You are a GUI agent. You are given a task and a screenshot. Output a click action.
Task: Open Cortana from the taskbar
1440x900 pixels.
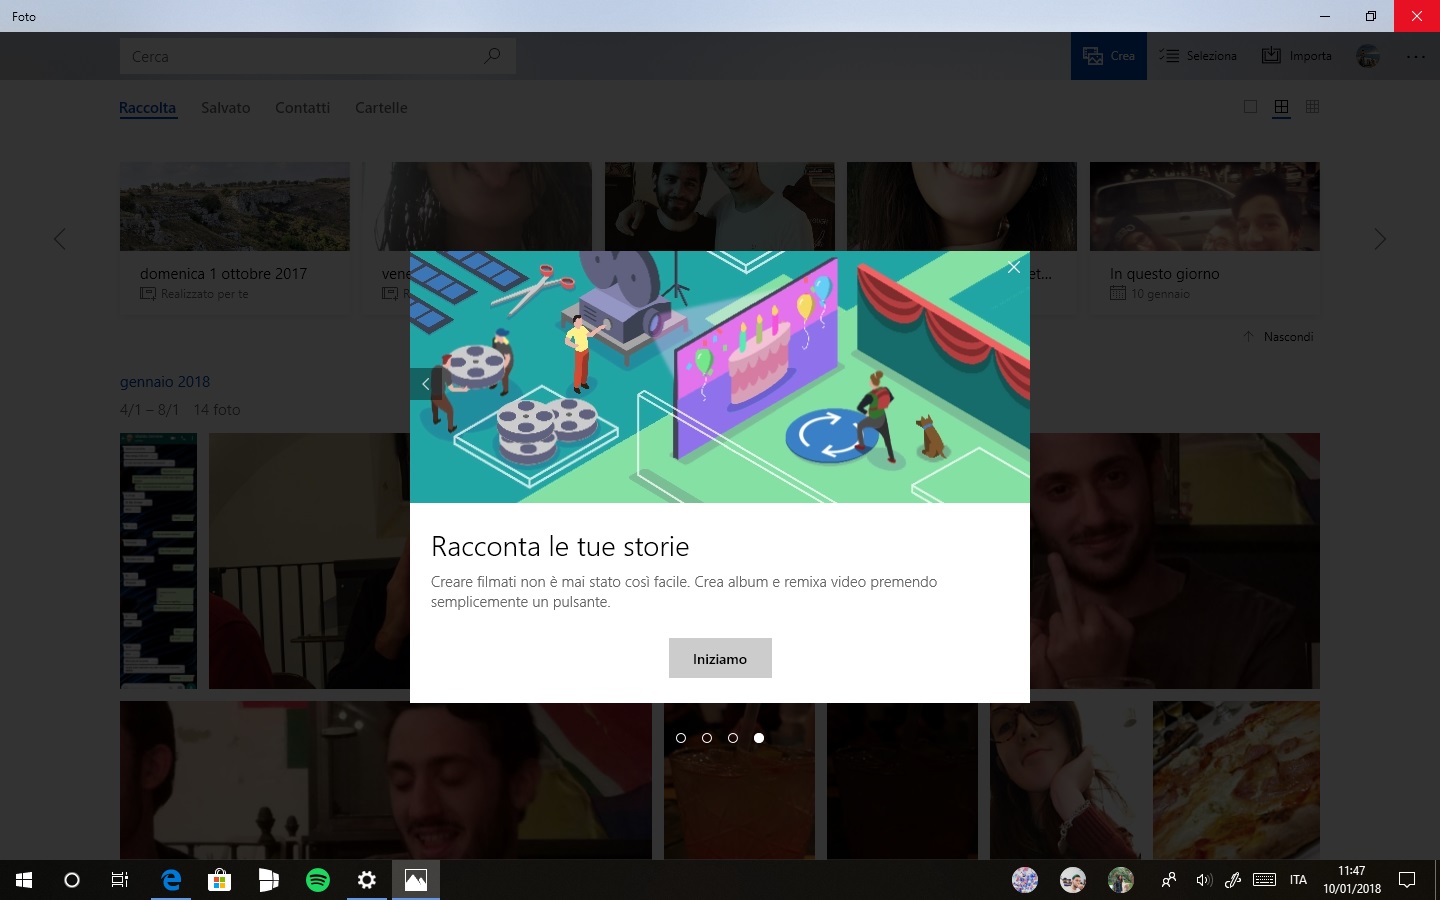[x=72, y=880]
